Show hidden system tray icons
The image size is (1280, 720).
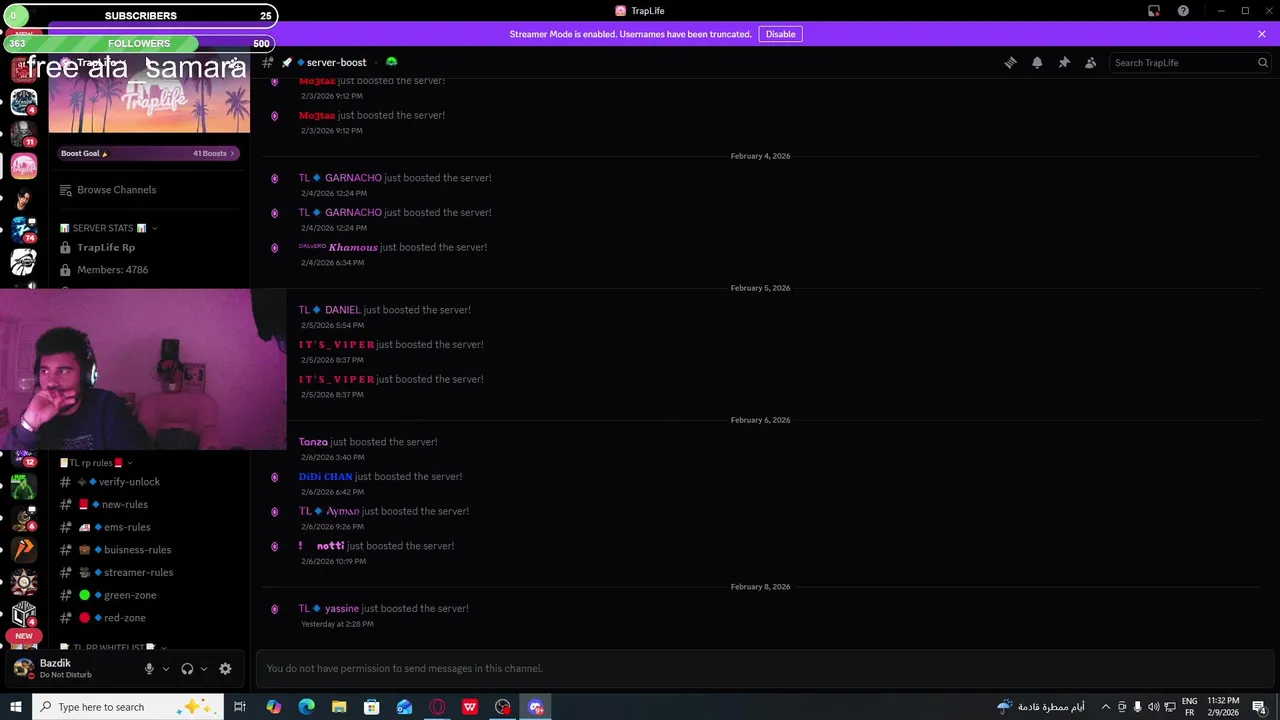click(x=1105, y=707)
